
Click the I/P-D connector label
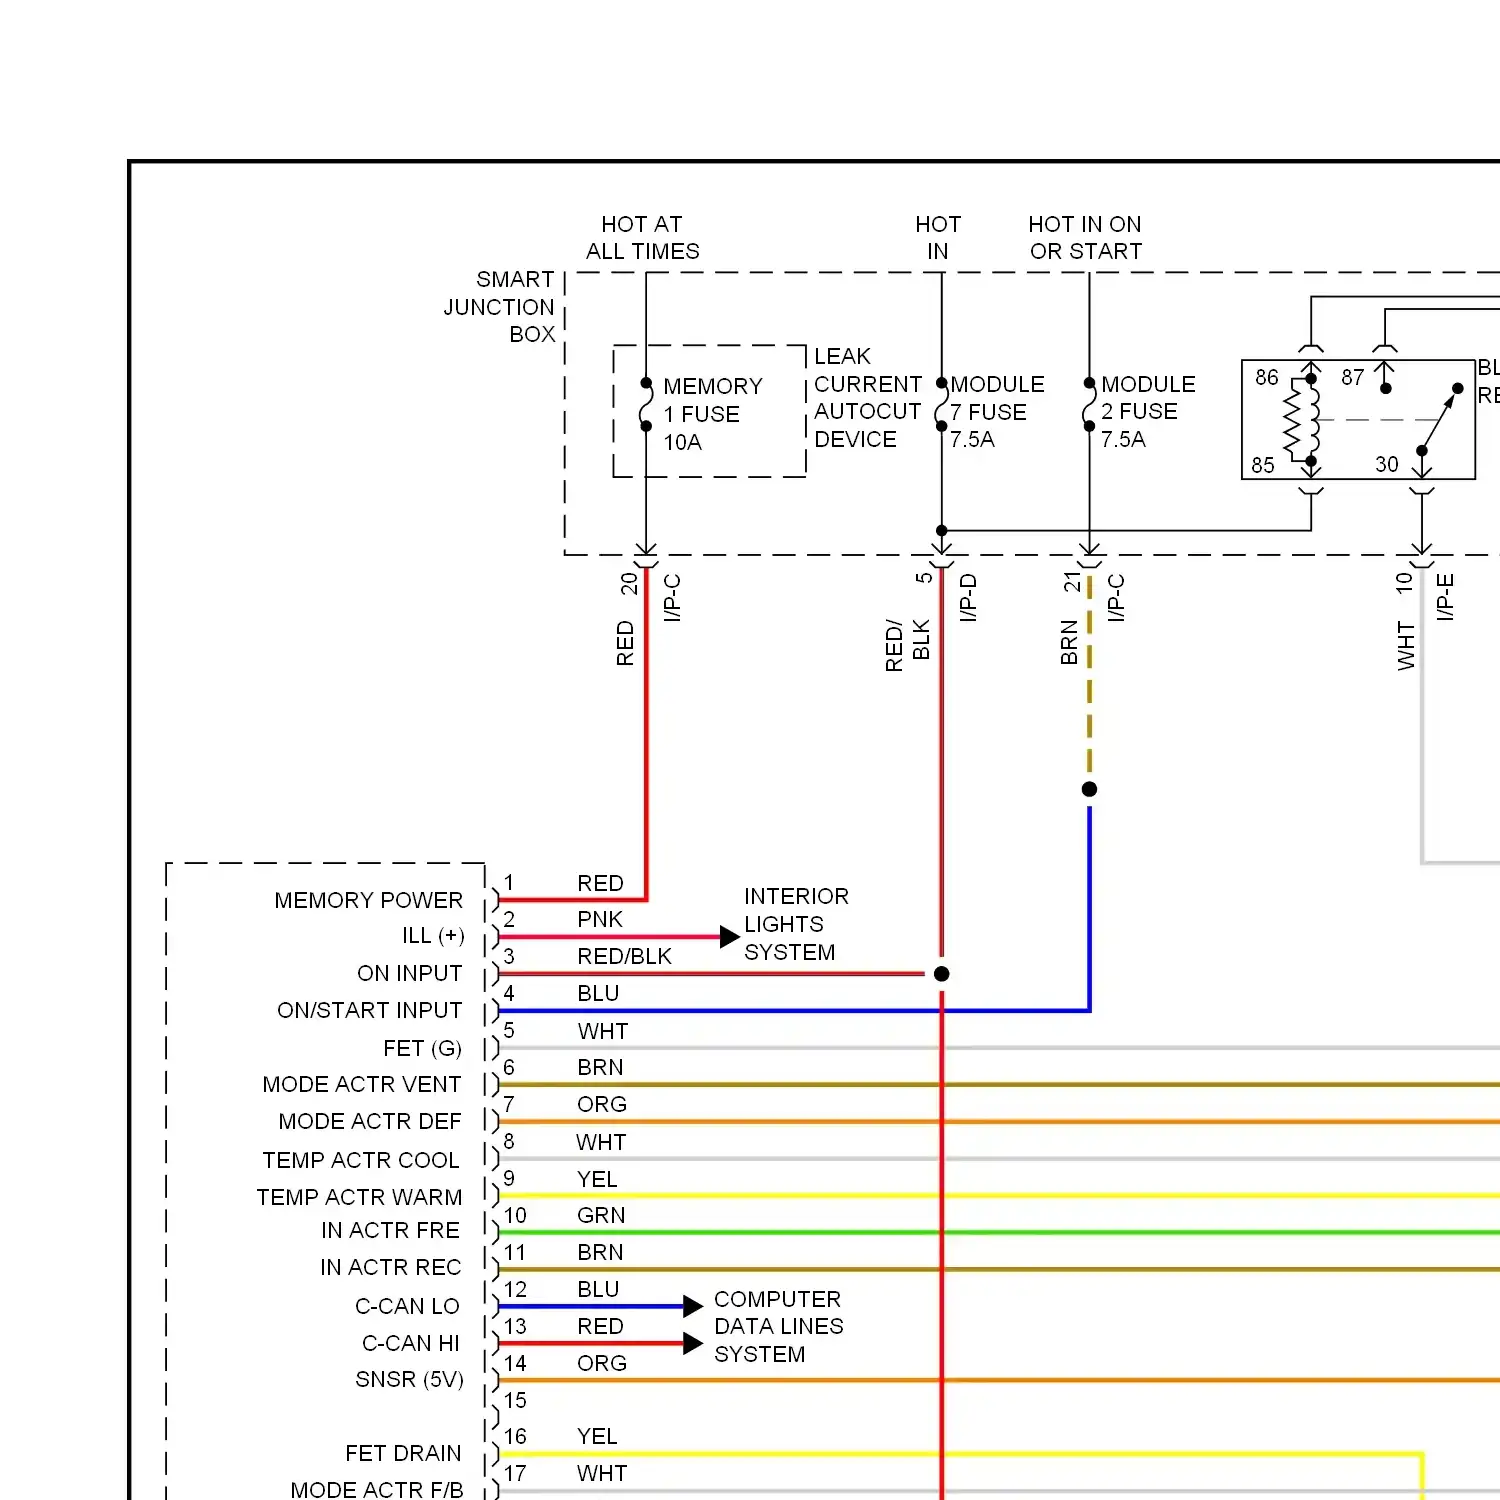click(x=968, y=598)
